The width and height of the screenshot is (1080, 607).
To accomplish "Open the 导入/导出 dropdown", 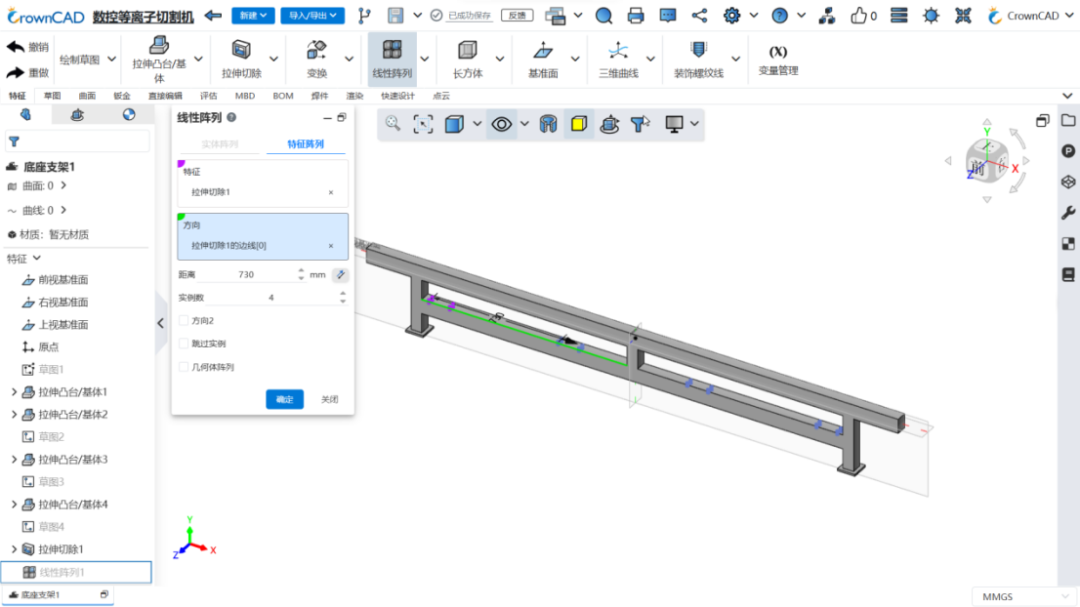I will (313, 15).
